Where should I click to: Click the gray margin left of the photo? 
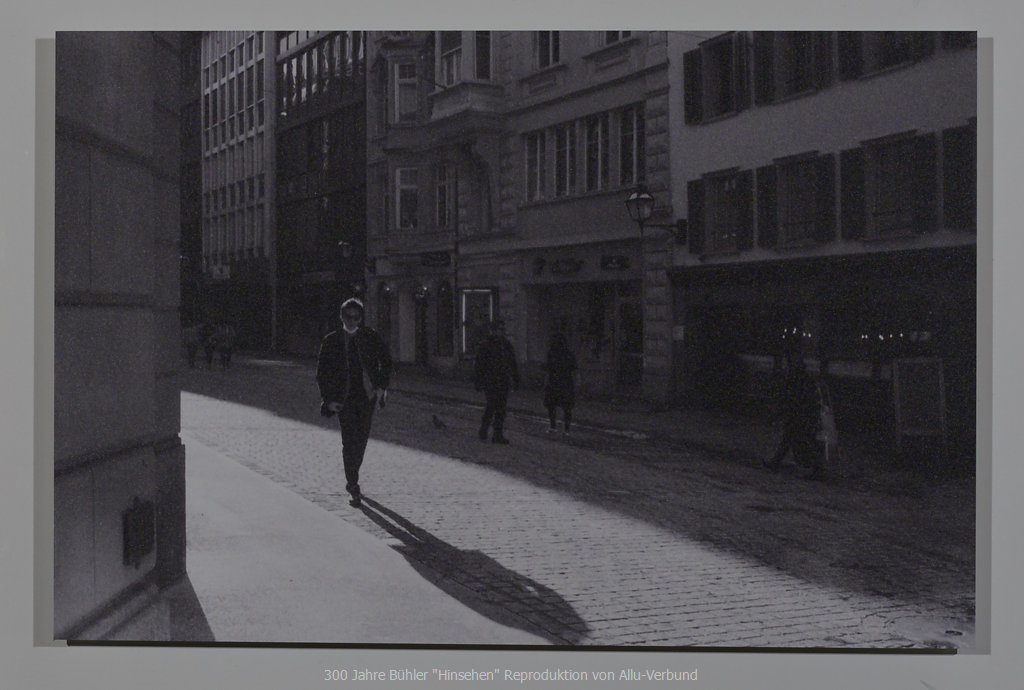[25, 340]
